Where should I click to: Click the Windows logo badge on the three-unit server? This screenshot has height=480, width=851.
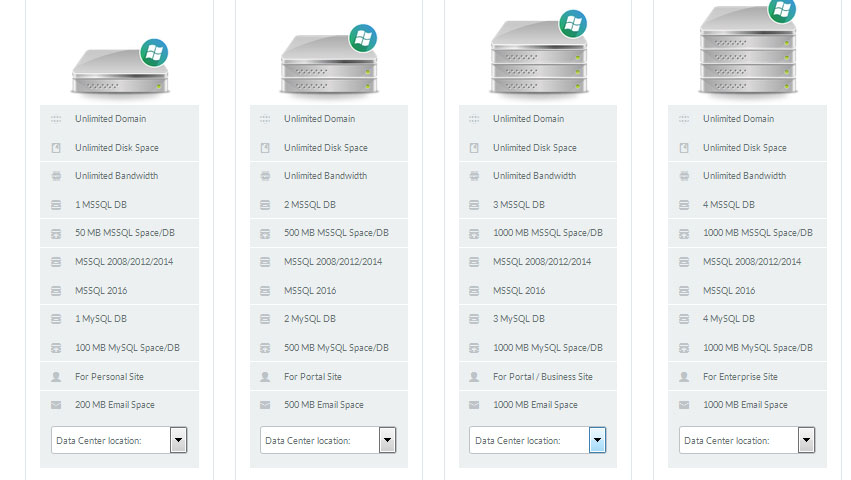point(573,24)
